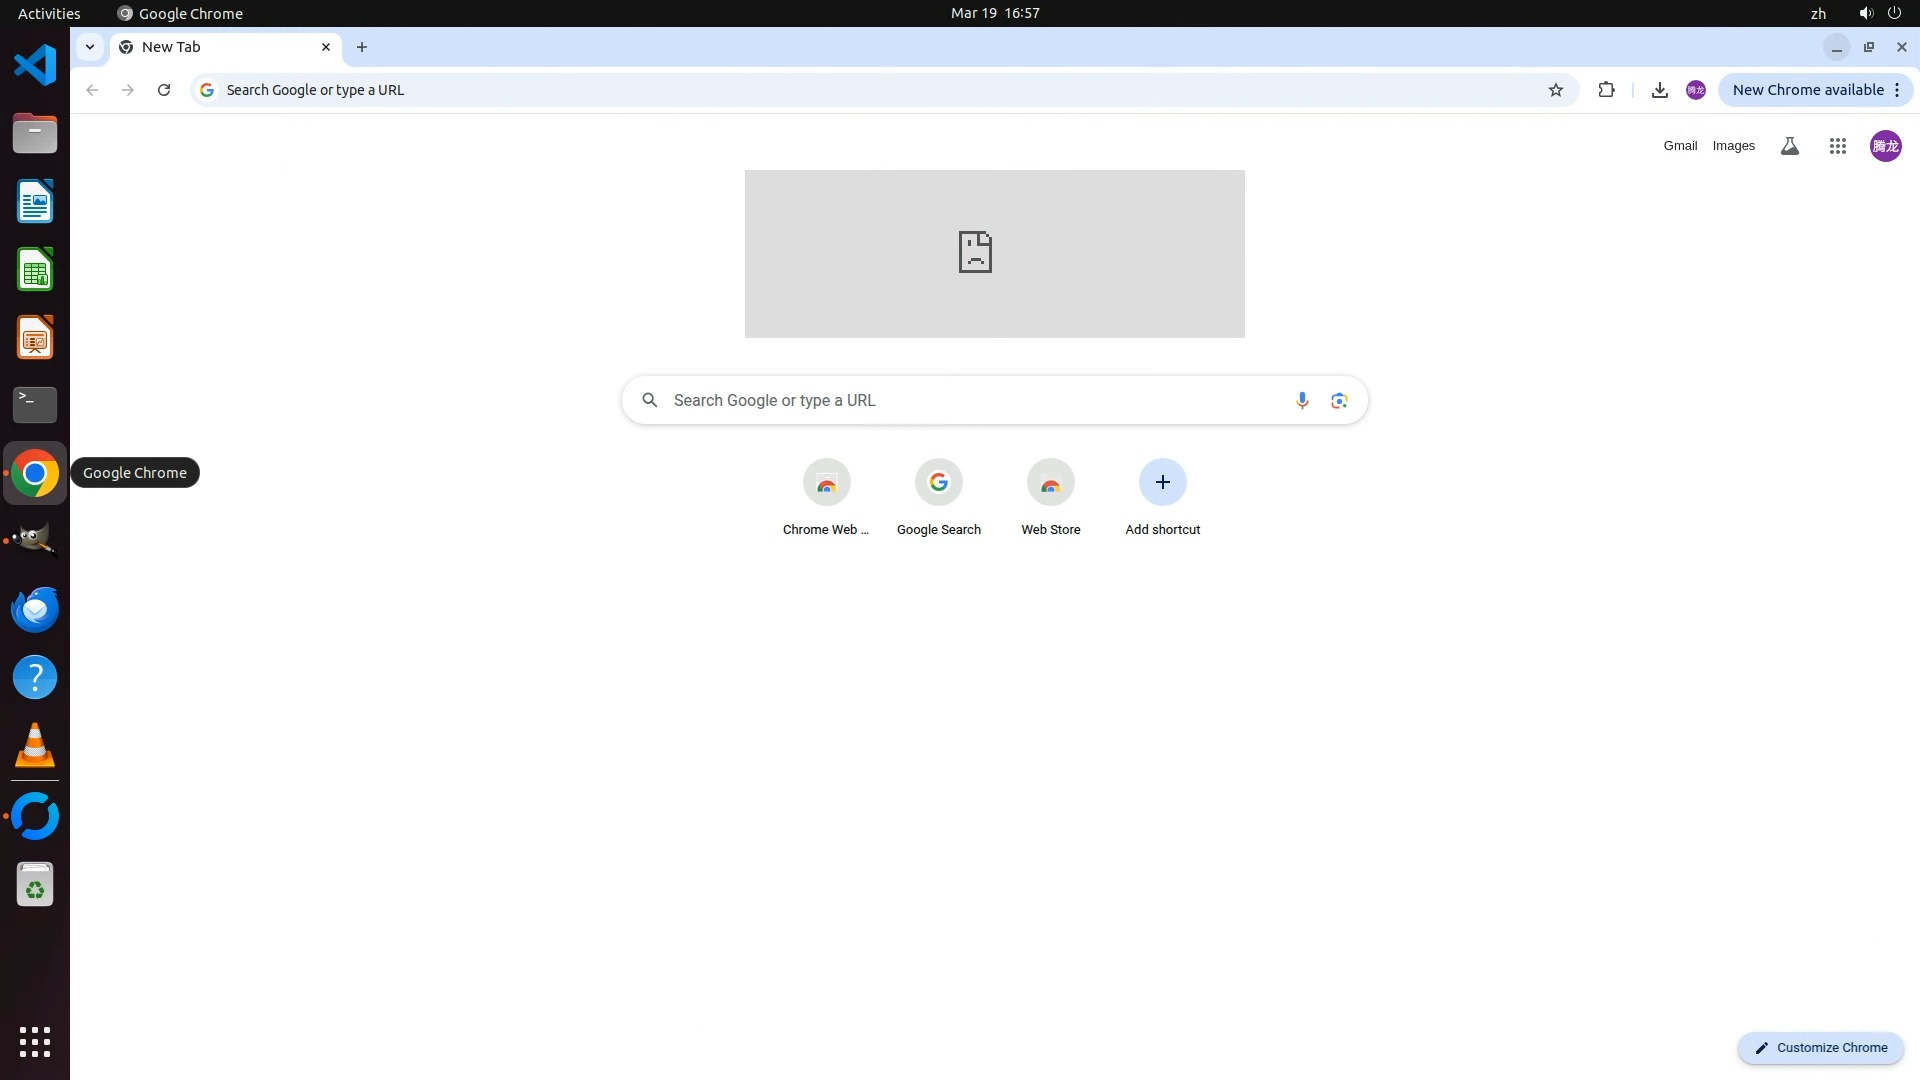
Task: Open the Gmail link
Action: tap(1680, 146)
